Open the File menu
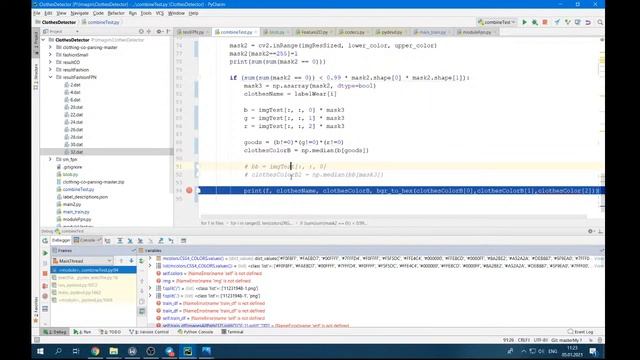 [x=37, y=13]
